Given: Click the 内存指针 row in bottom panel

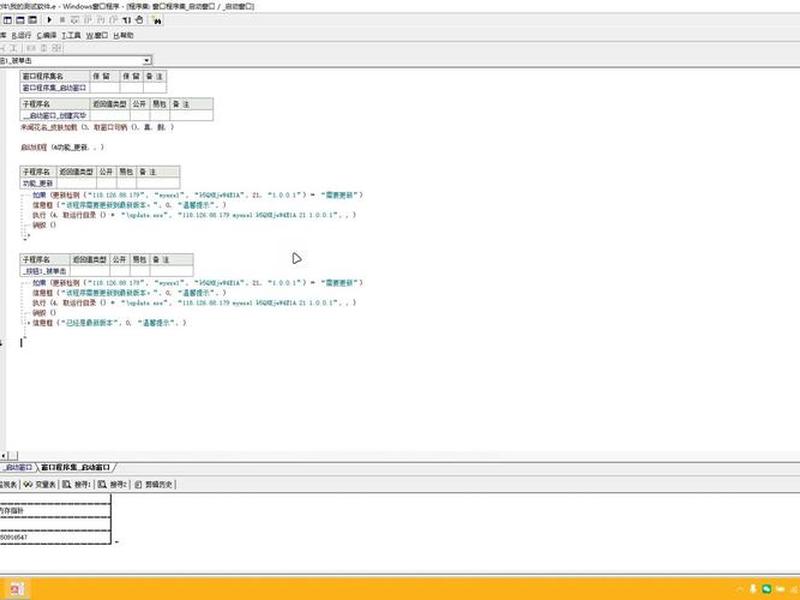Looking at the screenshot, I should pos(55,511).
